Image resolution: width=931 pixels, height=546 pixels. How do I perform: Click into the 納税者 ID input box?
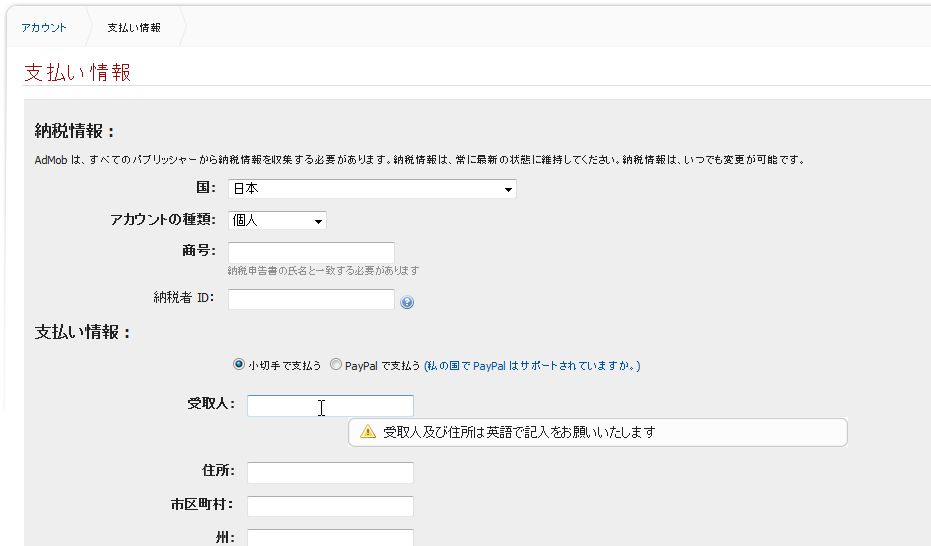pos(311,299)
